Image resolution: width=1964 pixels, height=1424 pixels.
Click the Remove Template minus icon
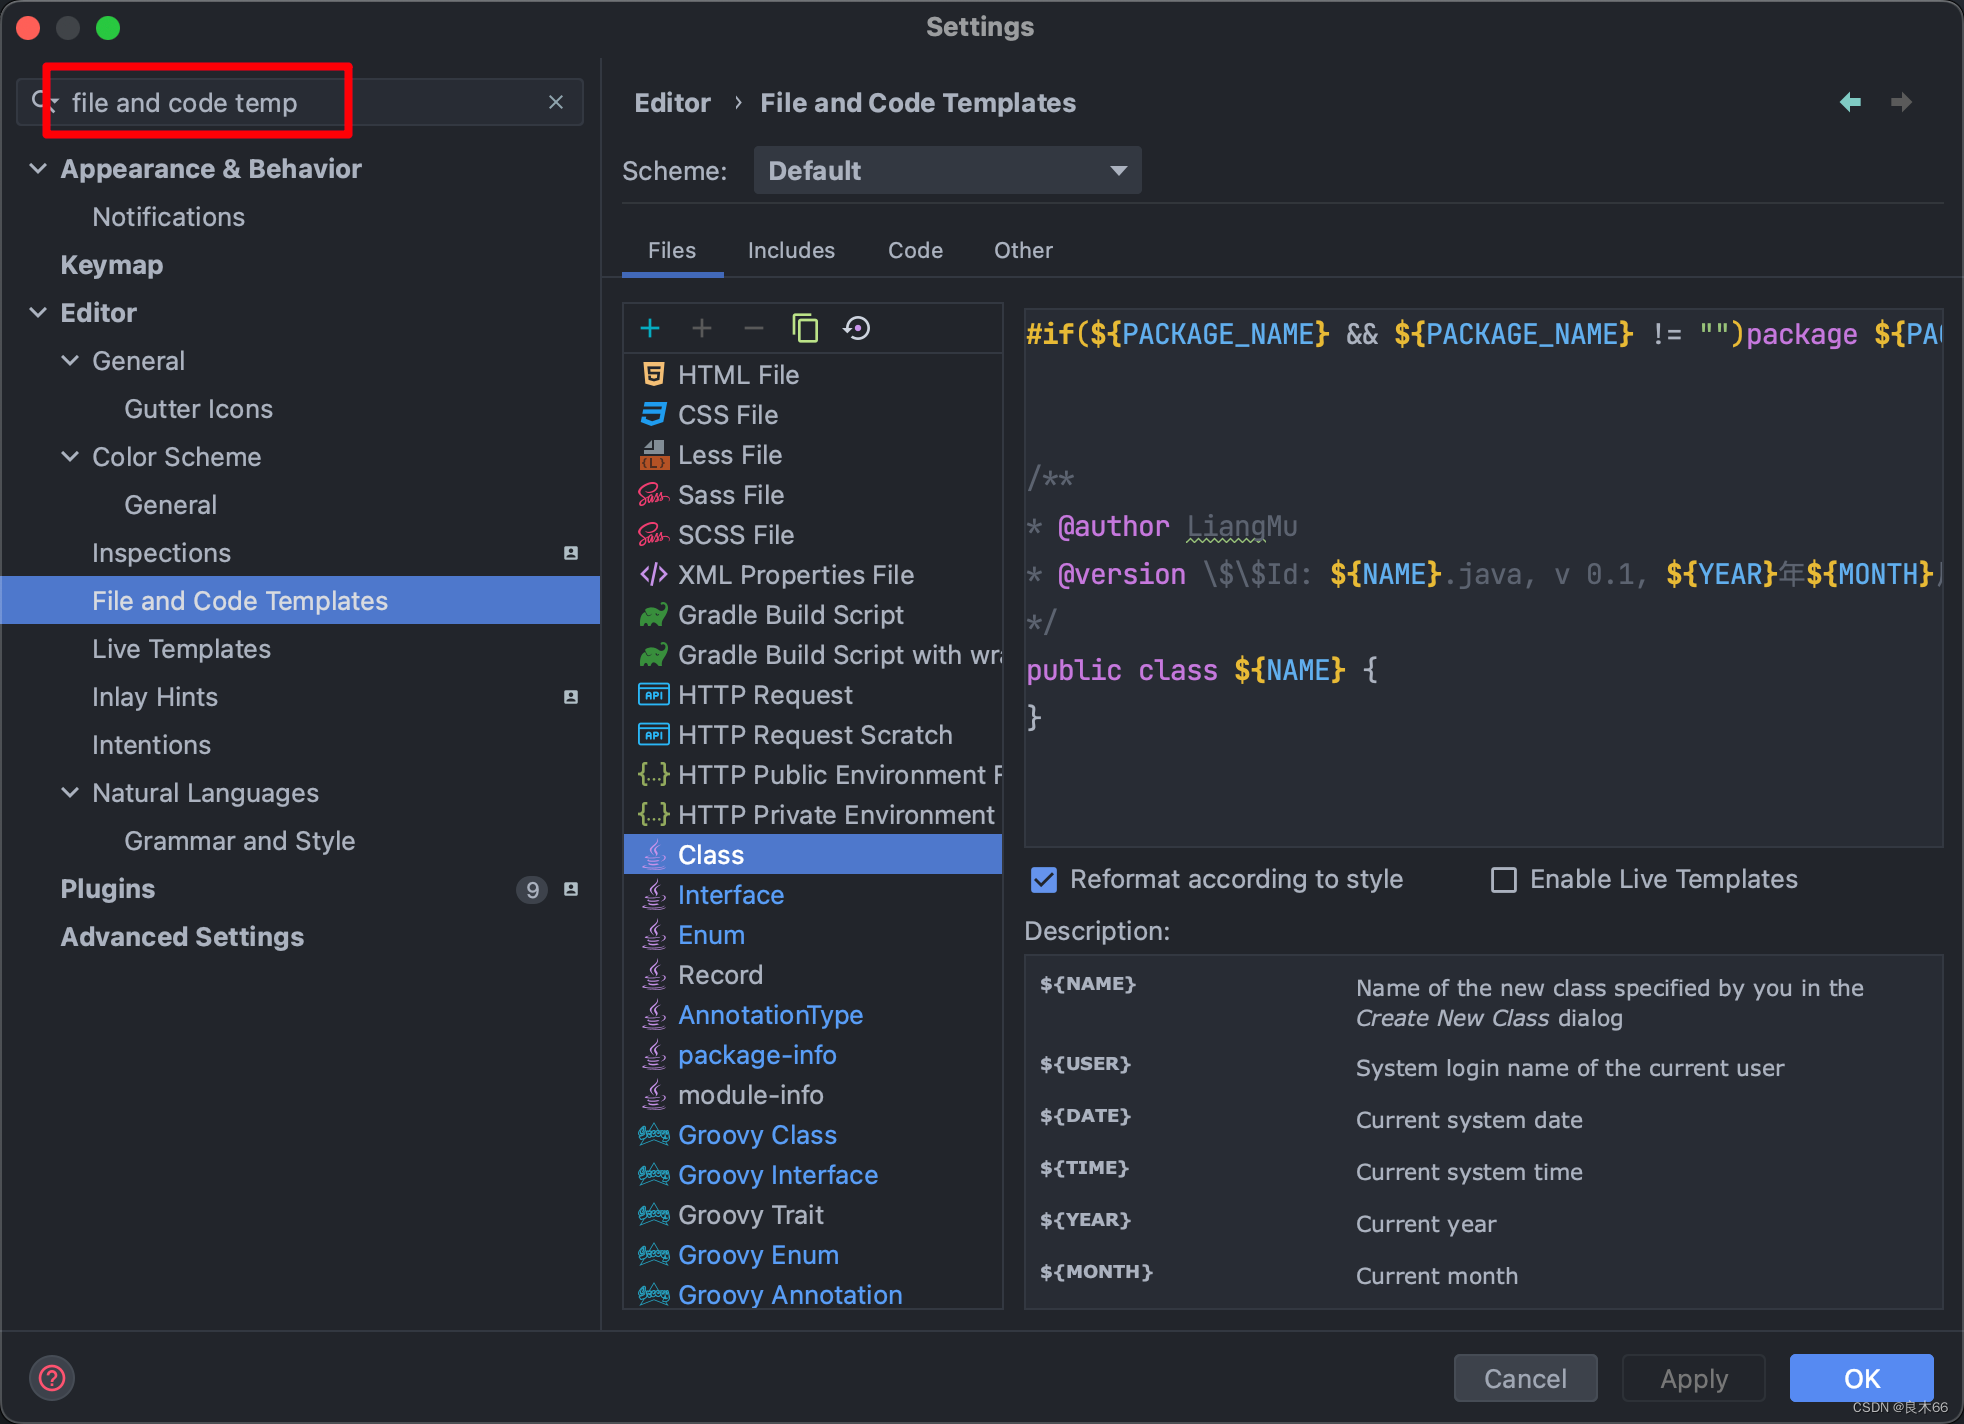point(754,328)
